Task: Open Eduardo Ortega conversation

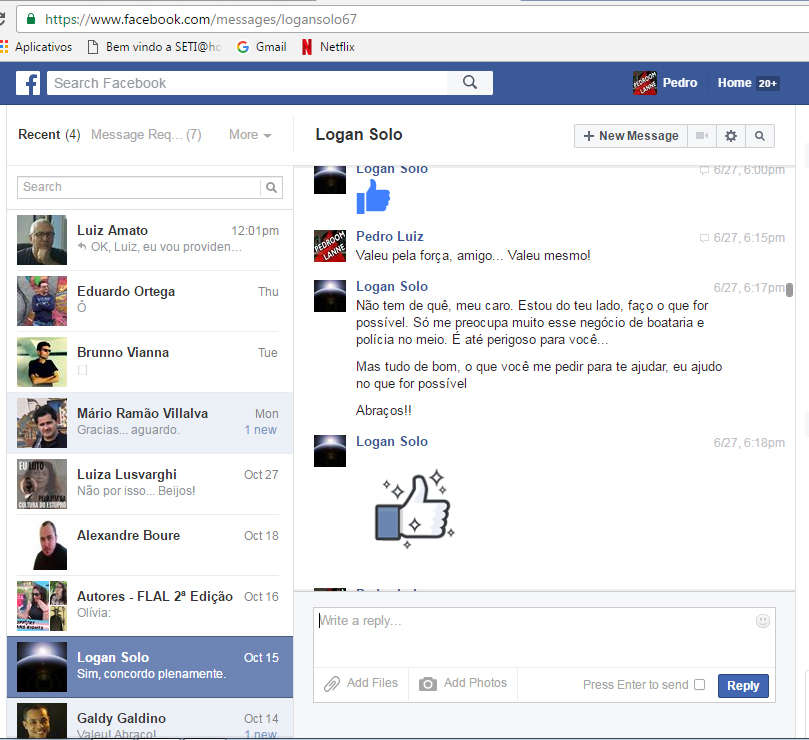Action: point(150,301)
